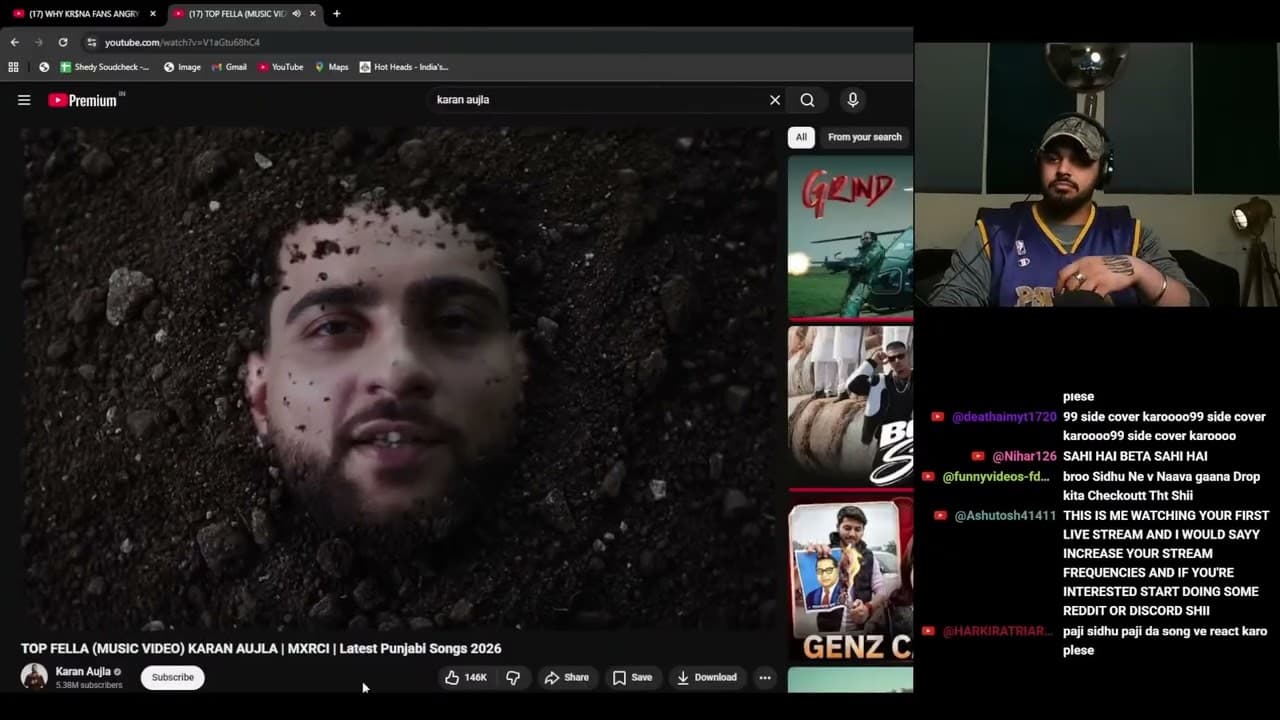
Task: Like the video showing 146K
Action: pos(465,677)
